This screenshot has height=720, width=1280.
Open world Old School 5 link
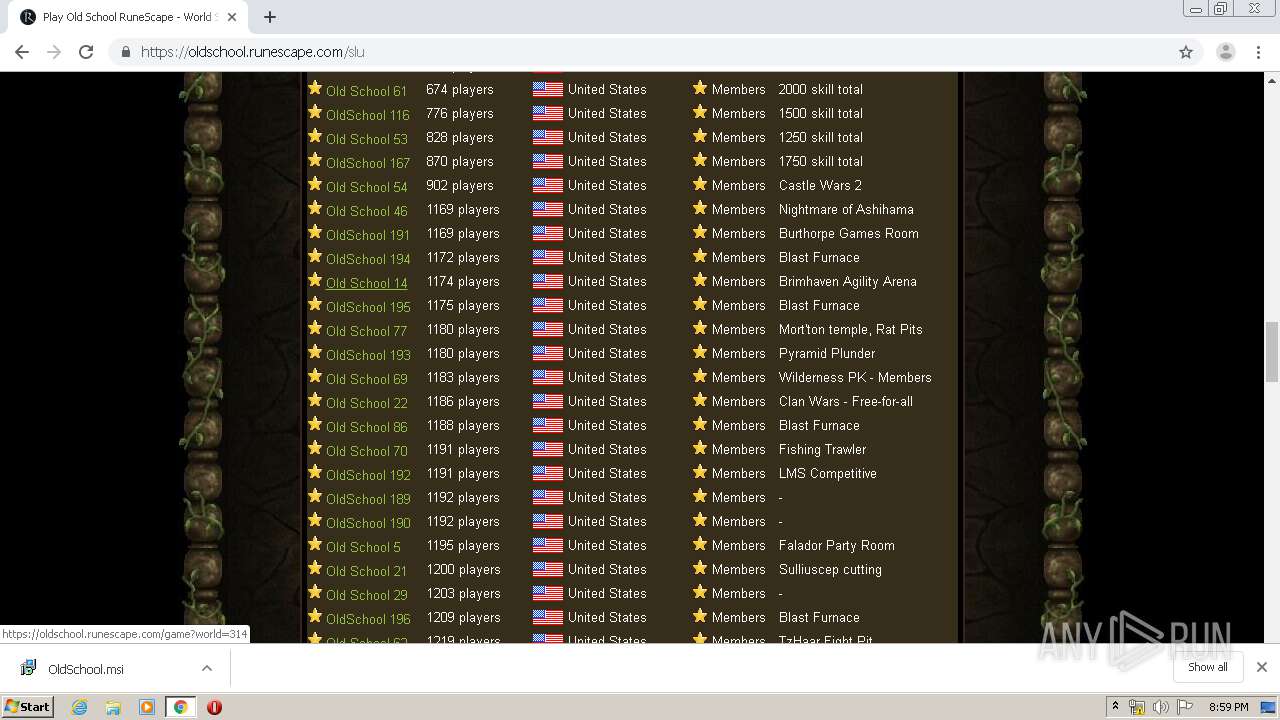pyautogui.click(x=363, y=547)
